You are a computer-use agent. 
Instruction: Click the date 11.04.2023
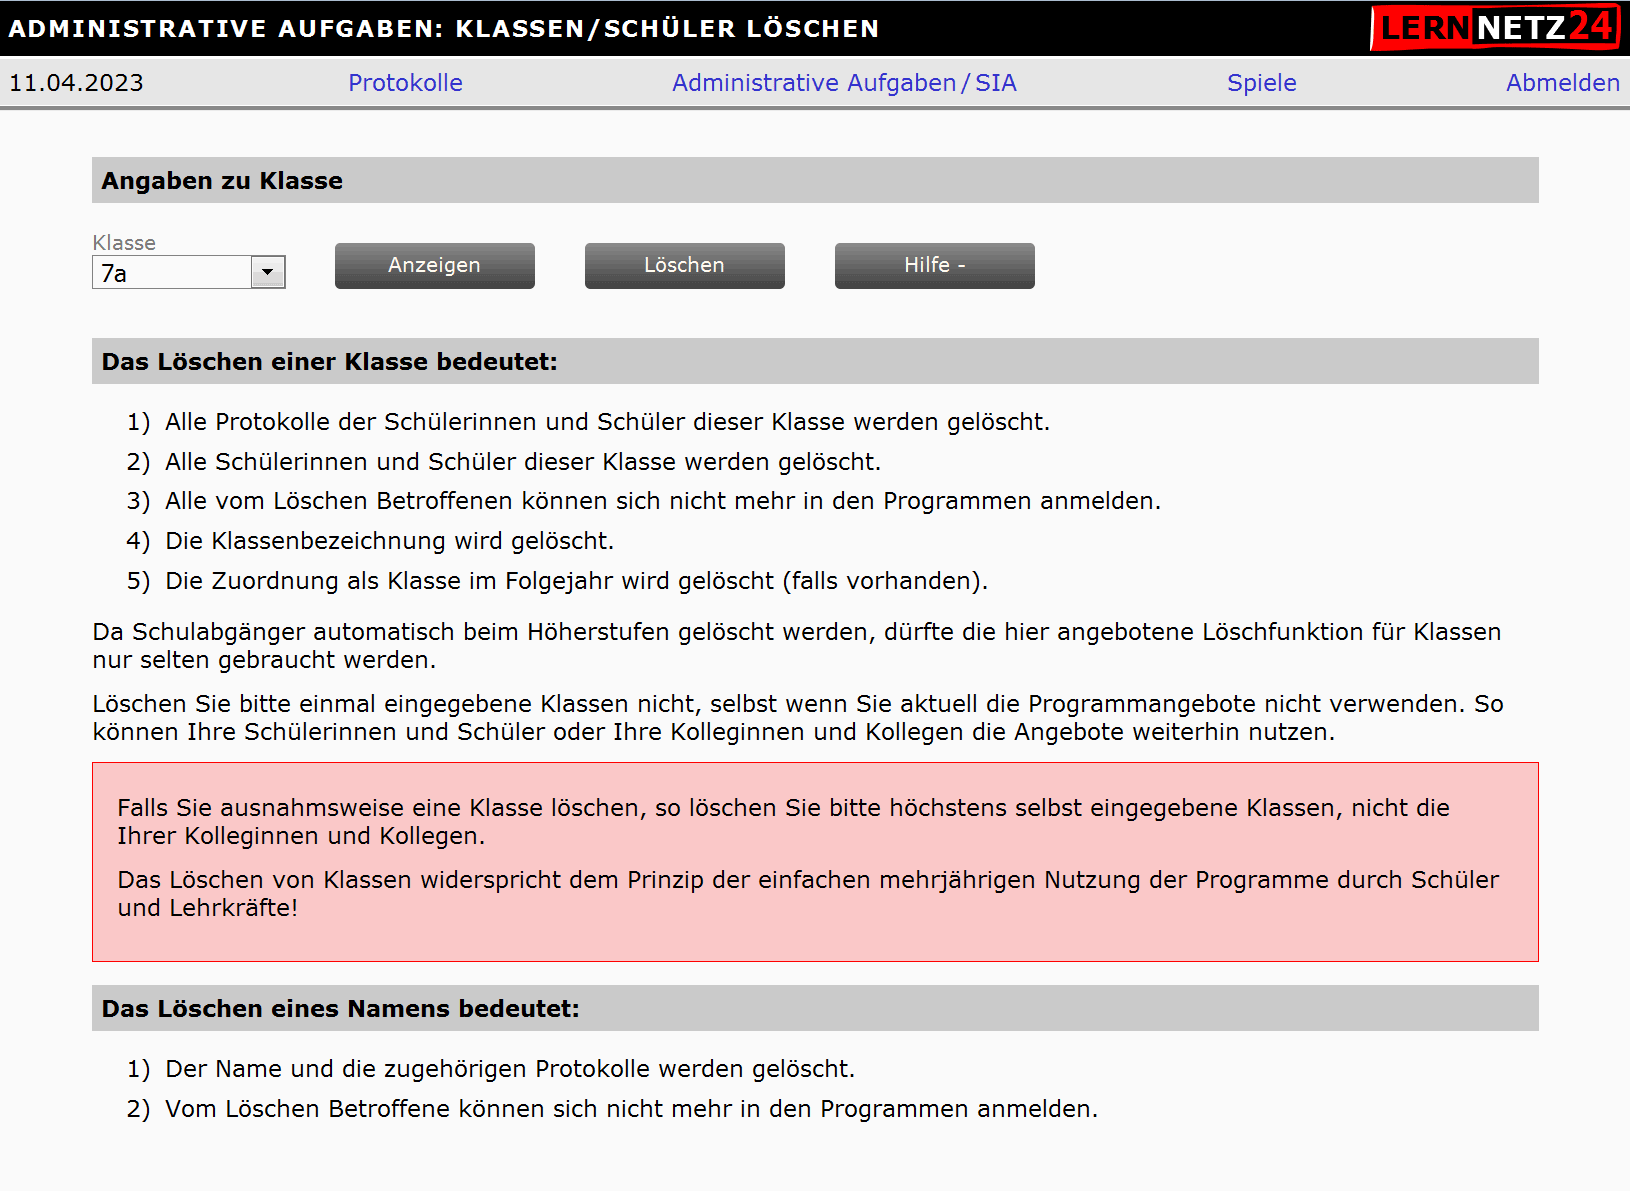76,83
